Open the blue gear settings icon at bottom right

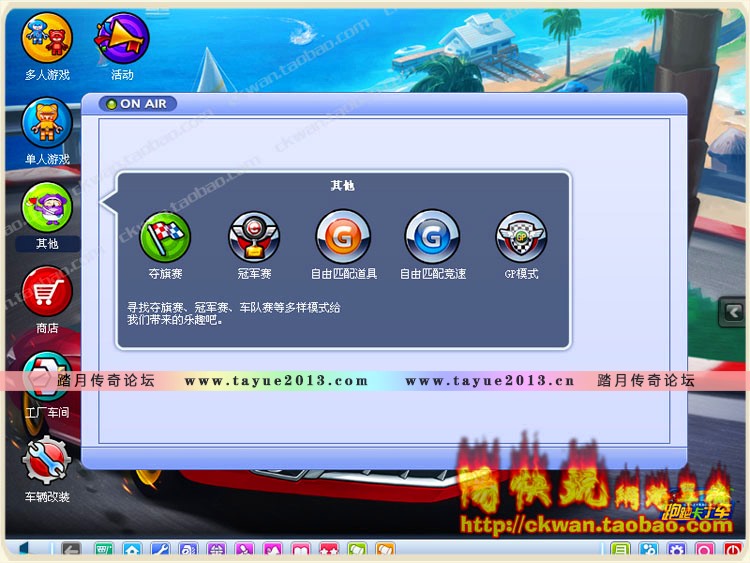pyautogui.click(x=677, y=550)
